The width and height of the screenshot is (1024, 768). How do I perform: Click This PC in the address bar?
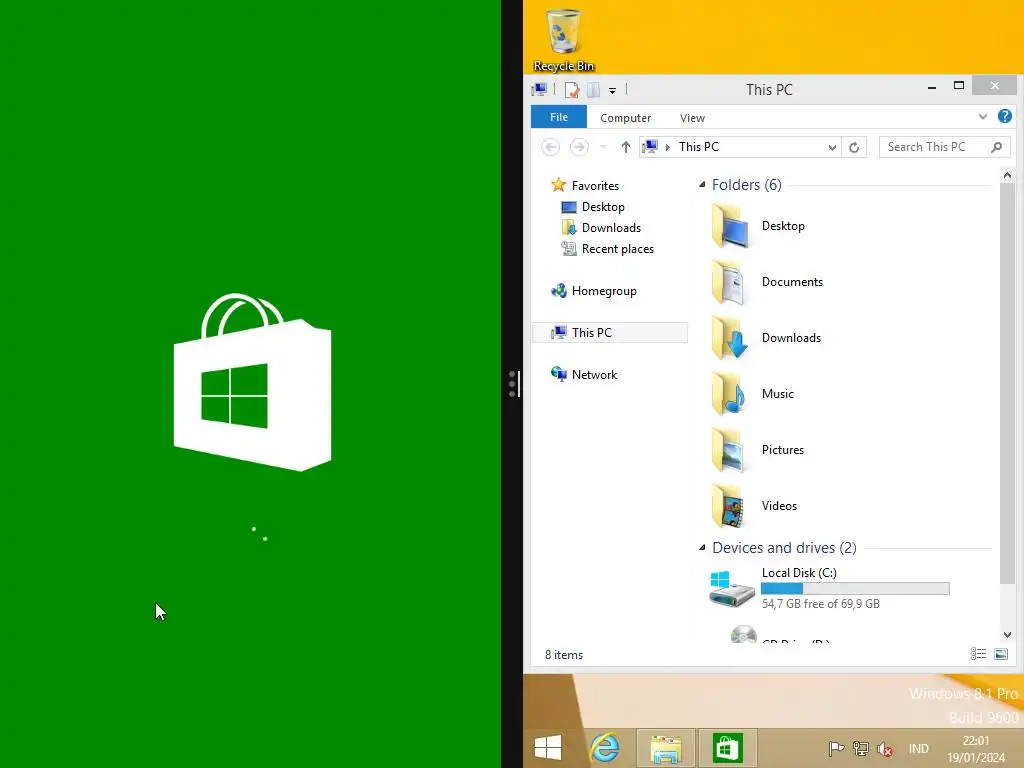698,147
